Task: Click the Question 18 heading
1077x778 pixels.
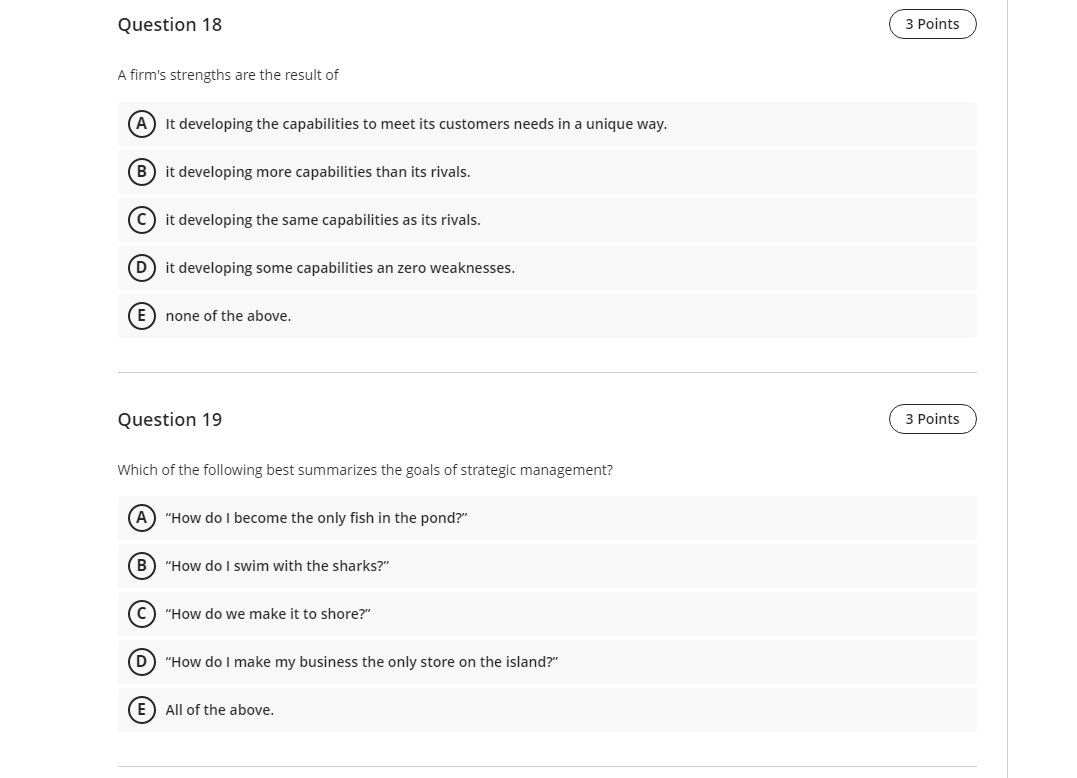Action: click(170, 25)
